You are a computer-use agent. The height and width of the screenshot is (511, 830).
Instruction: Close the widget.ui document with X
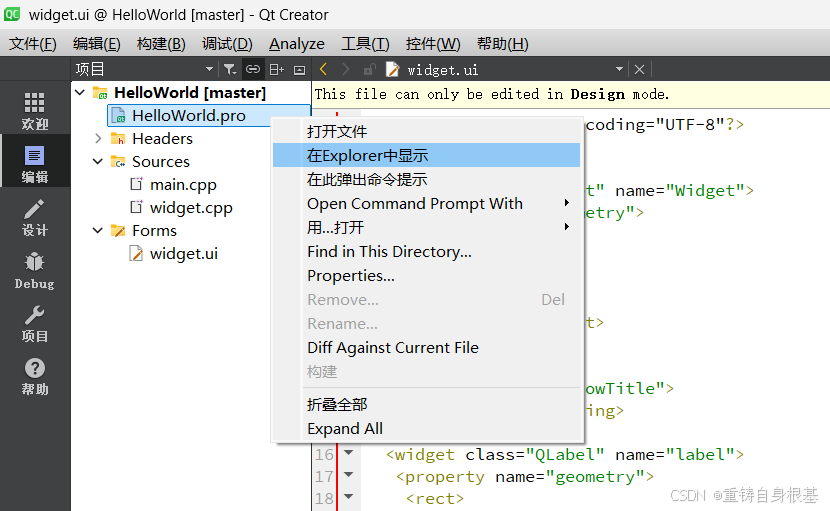point(639,69)
